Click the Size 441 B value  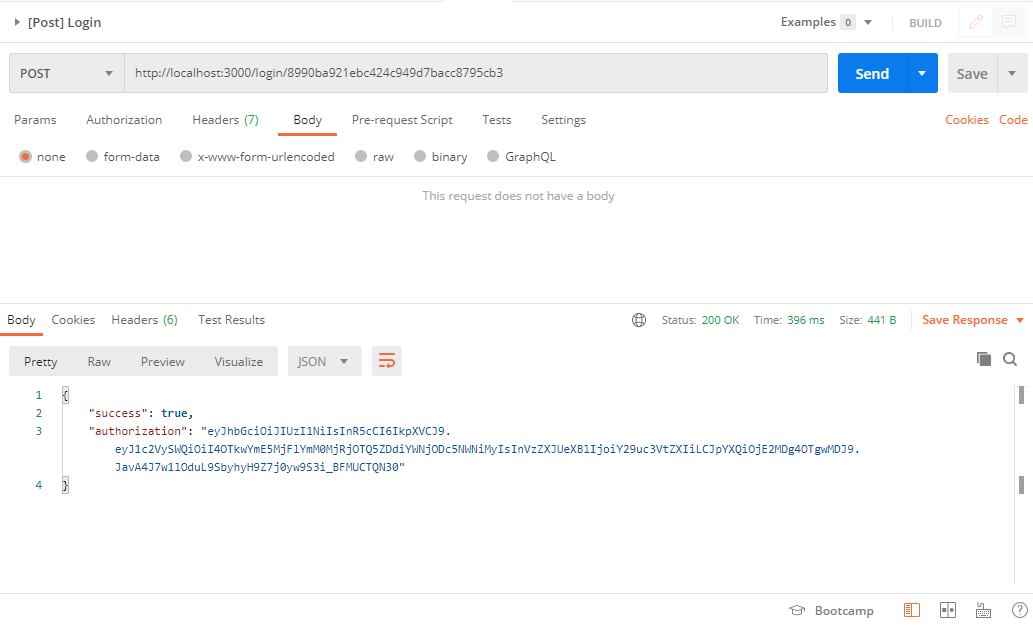pyautogui.click(x=881, y=320)
